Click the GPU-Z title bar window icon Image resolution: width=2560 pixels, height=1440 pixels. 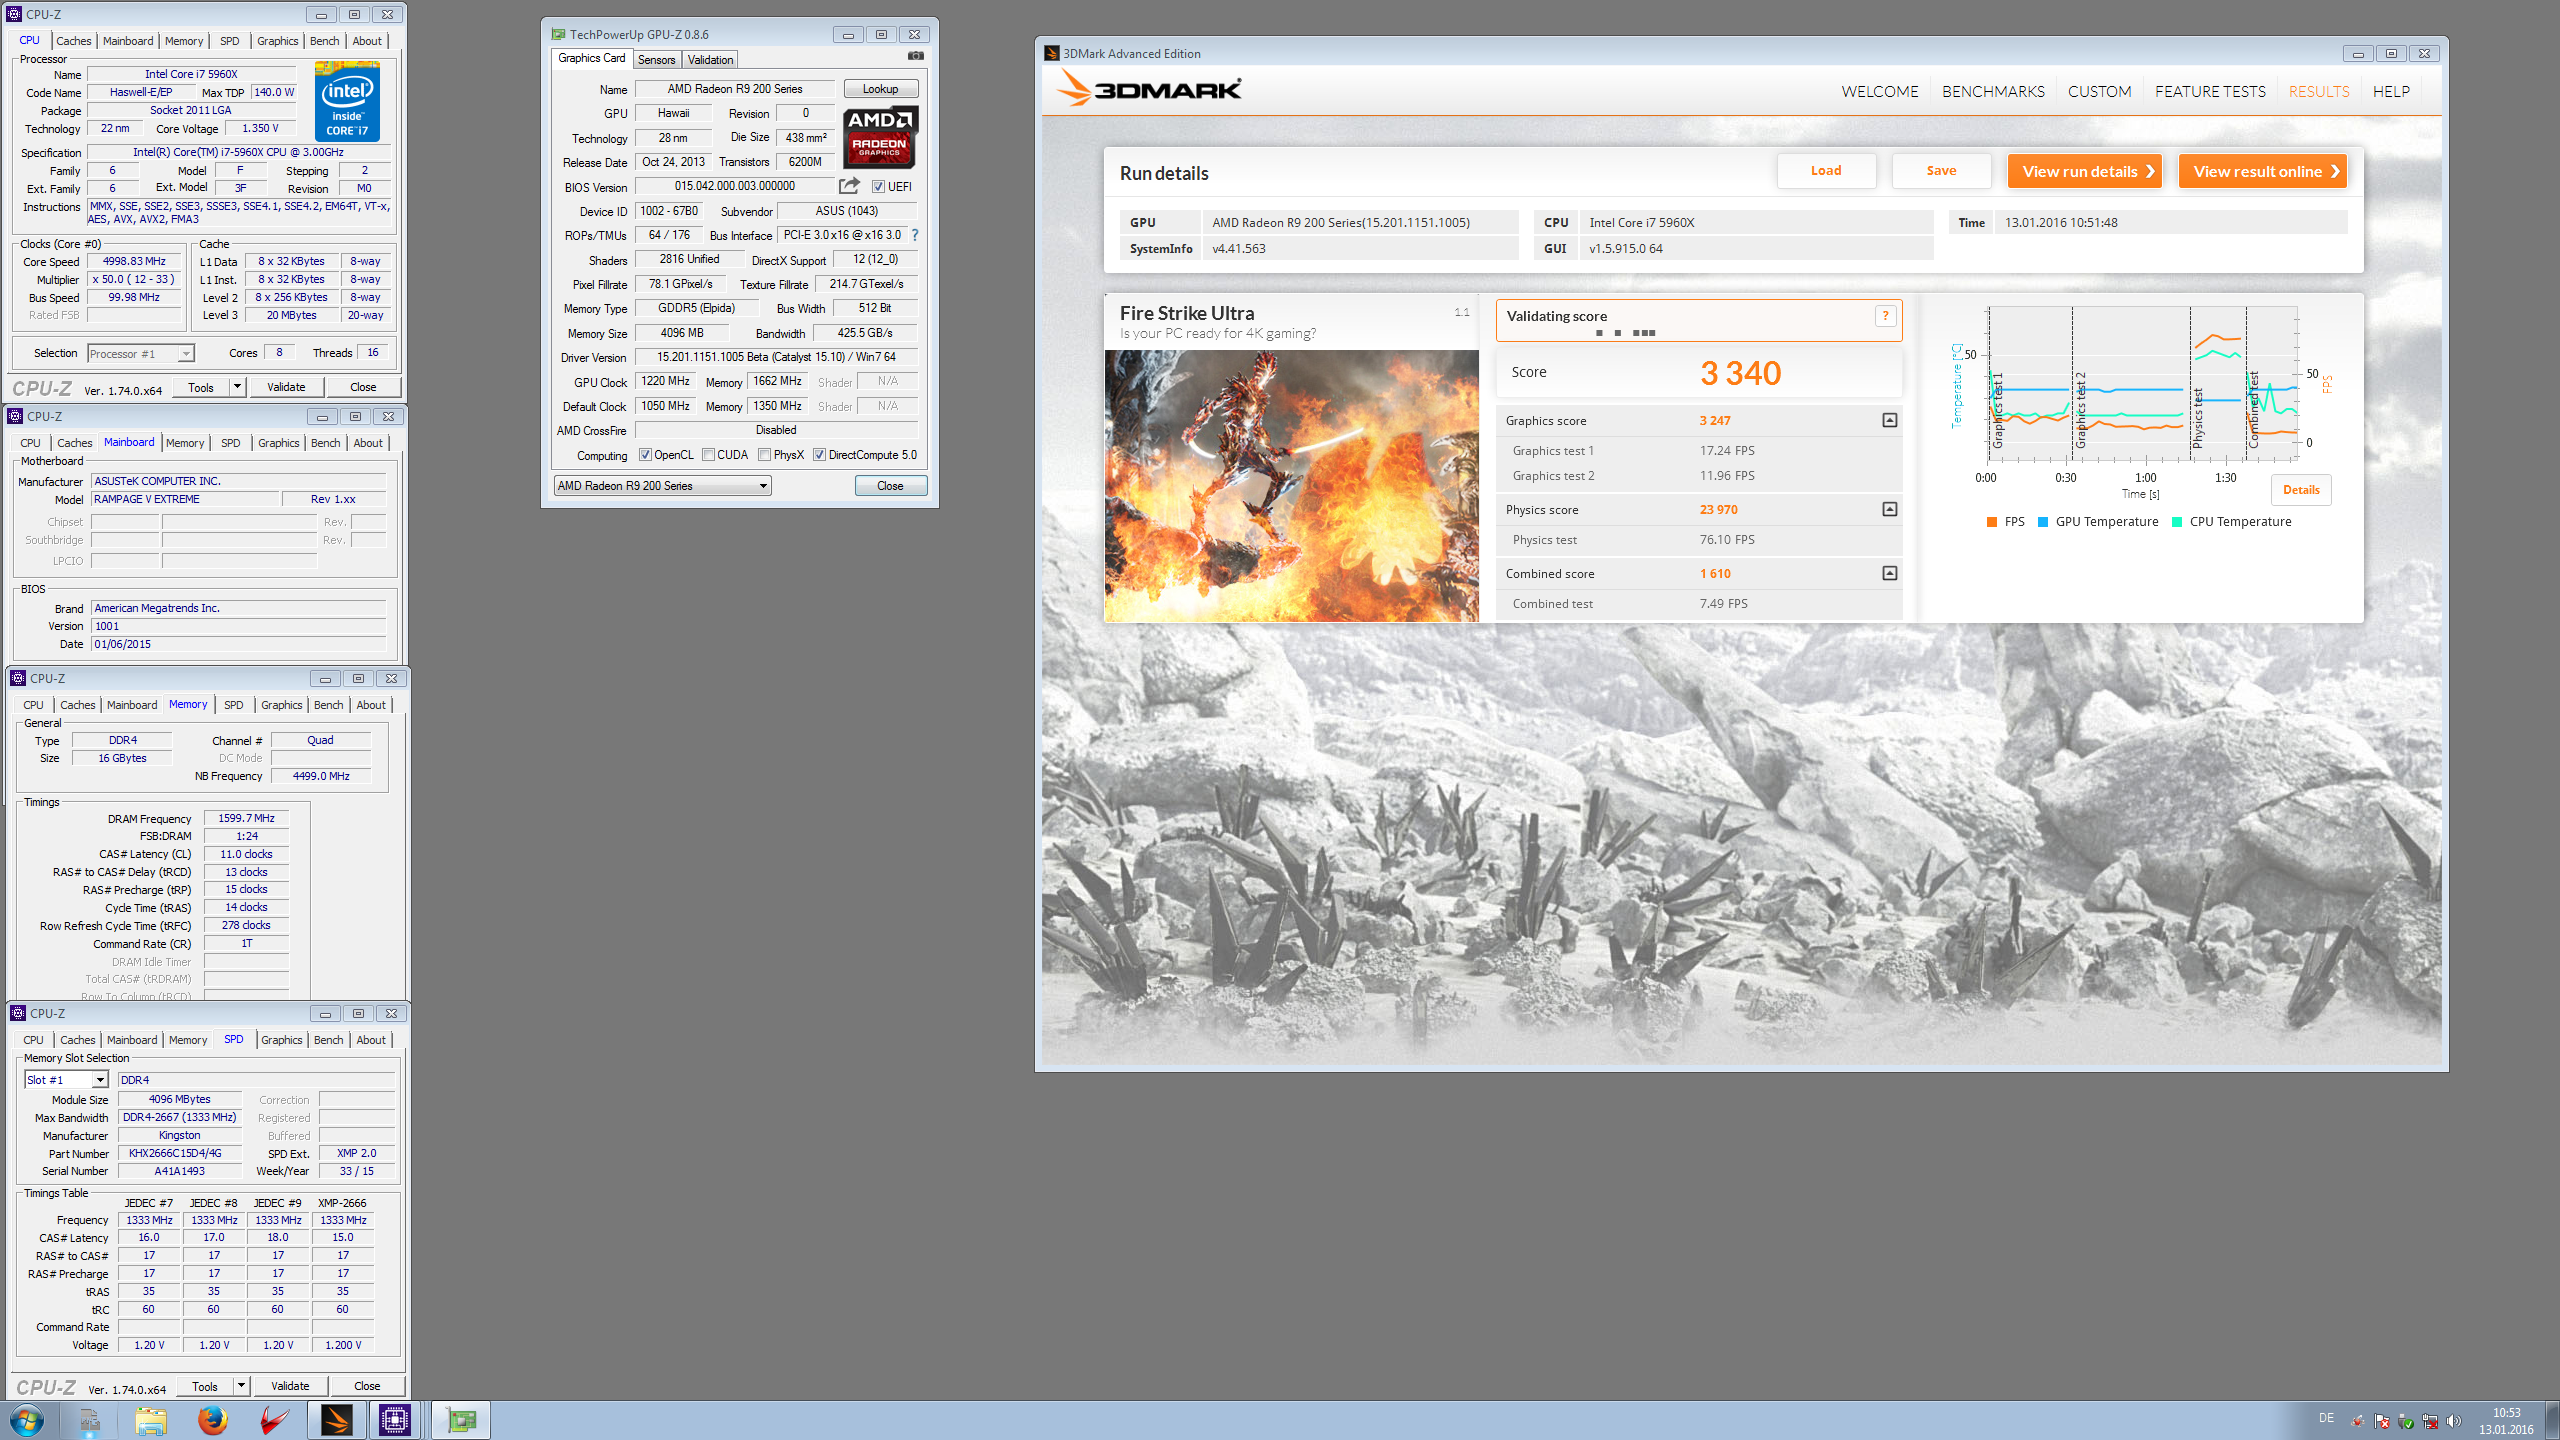559,34
